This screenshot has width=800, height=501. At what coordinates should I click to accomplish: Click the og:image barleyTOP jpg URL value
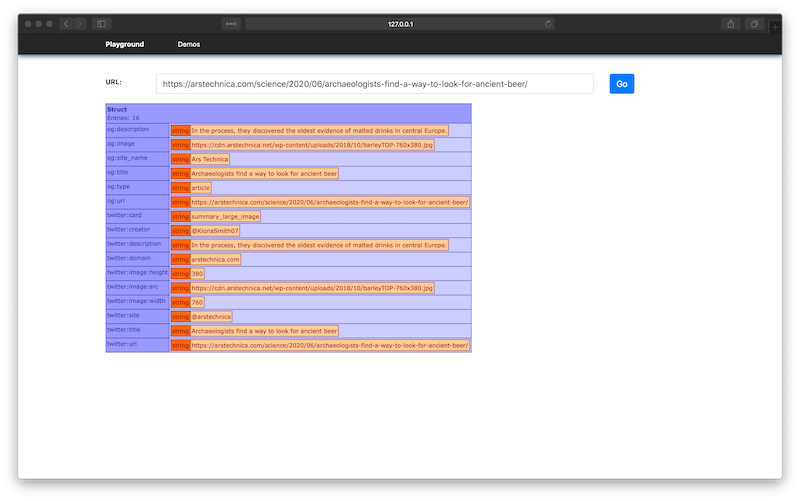coord(312,145)
